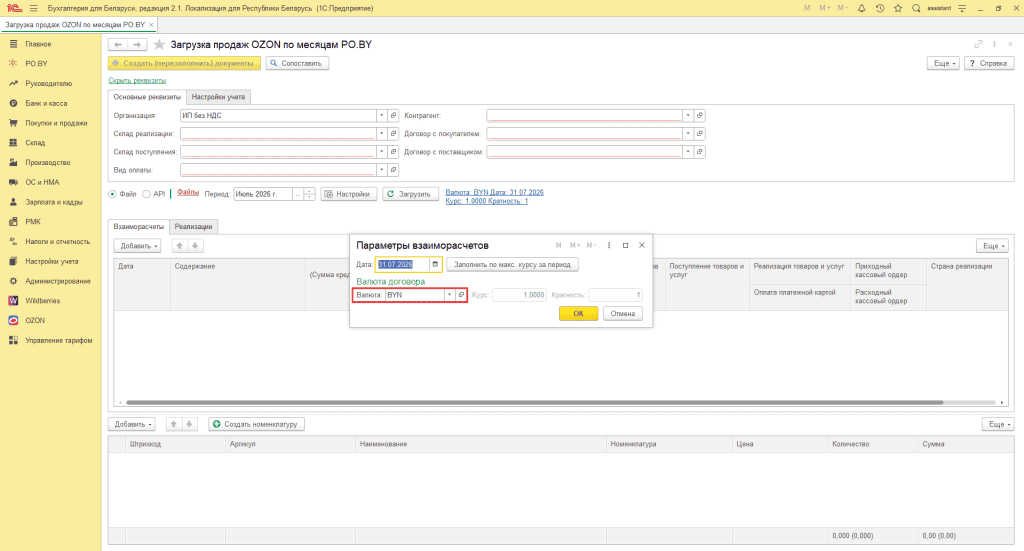Screen dimensions: 1024x551
Task: Click the Загрузить button
Action: [410, 194]
